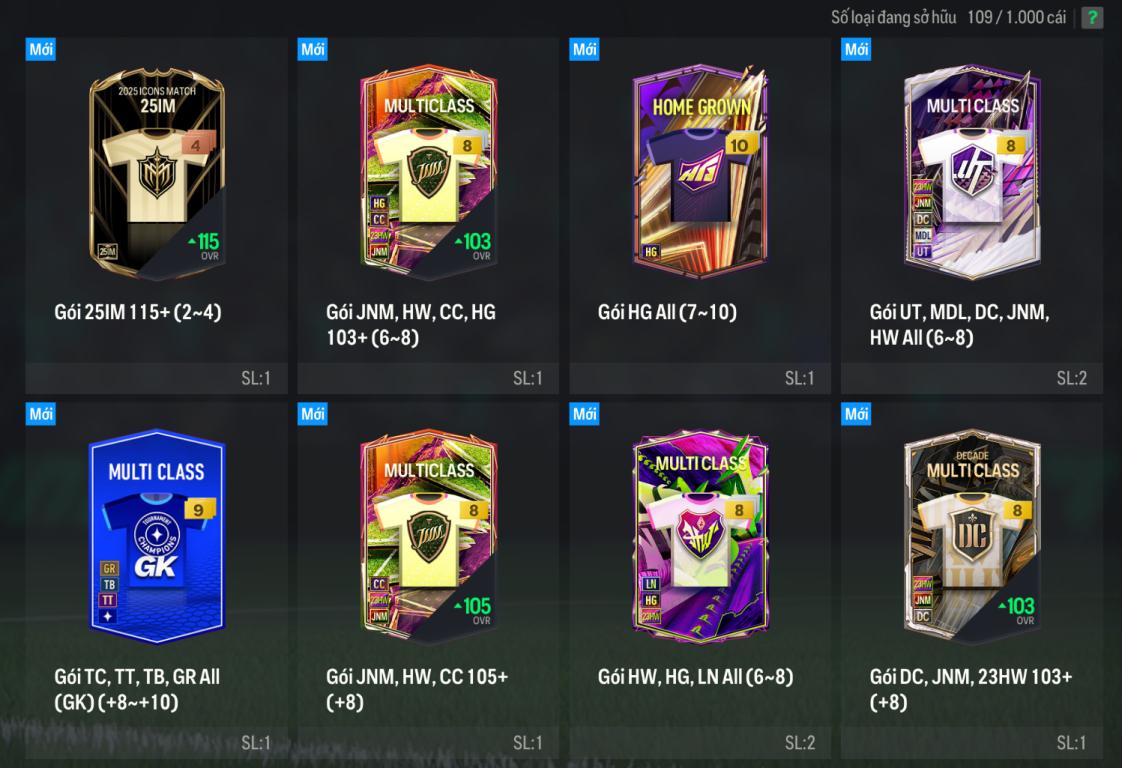
Task: Open the green question mark help icon
Action: (x=1092, y=17)
